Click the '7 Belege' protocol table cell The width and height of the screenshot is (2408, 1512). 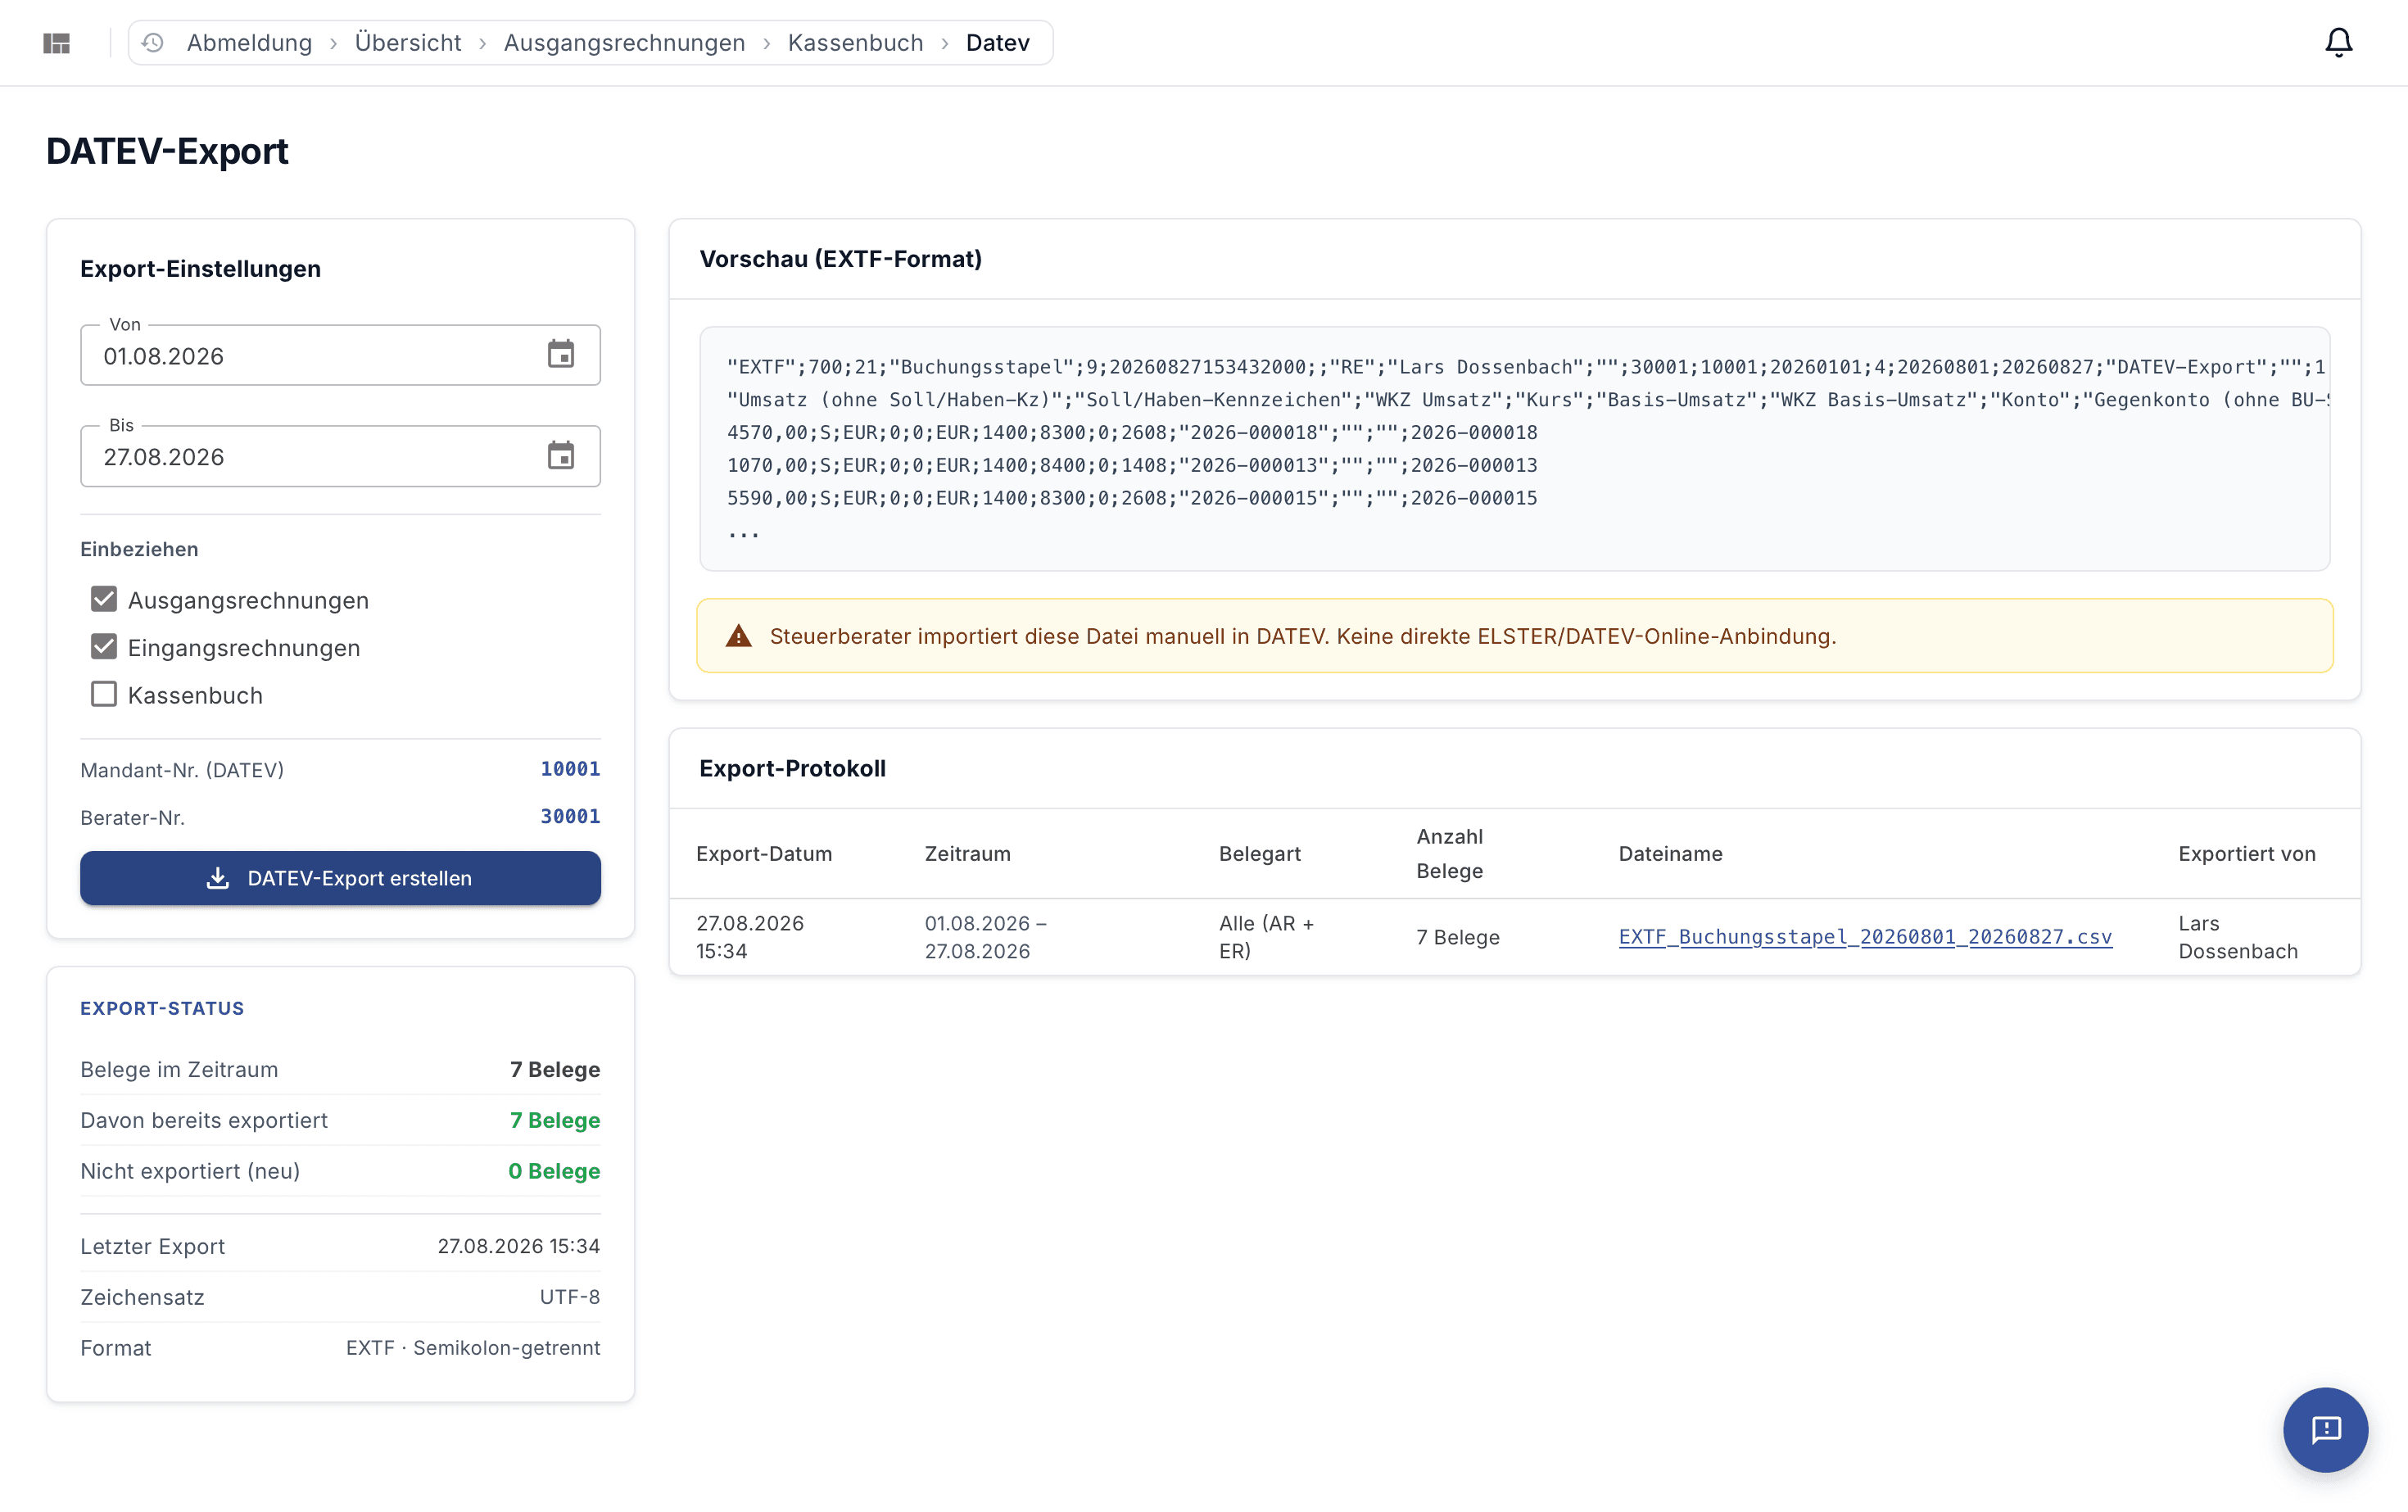click(x=1457, y=937)
